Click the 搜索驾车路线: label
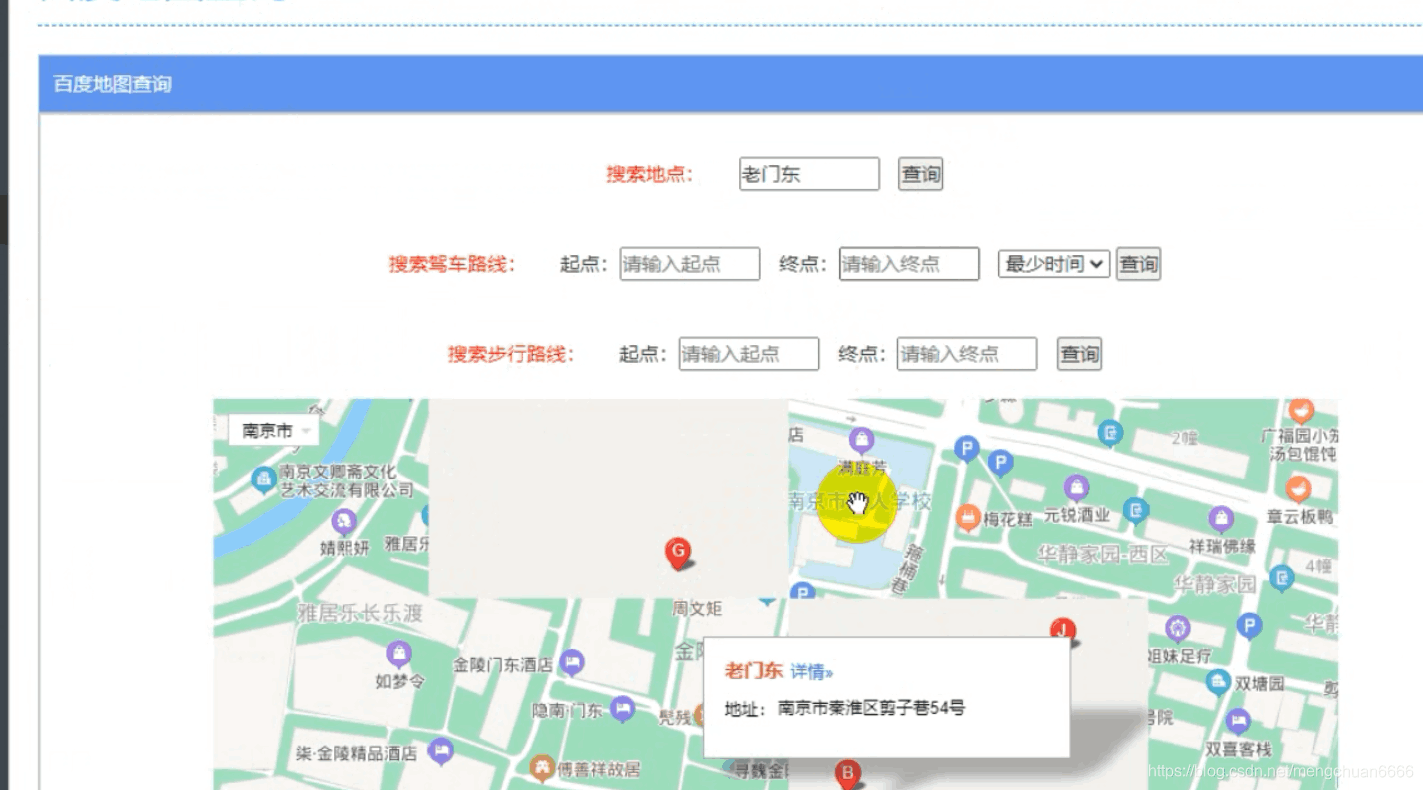The image size is (1423, 790). tap(452, 265)
